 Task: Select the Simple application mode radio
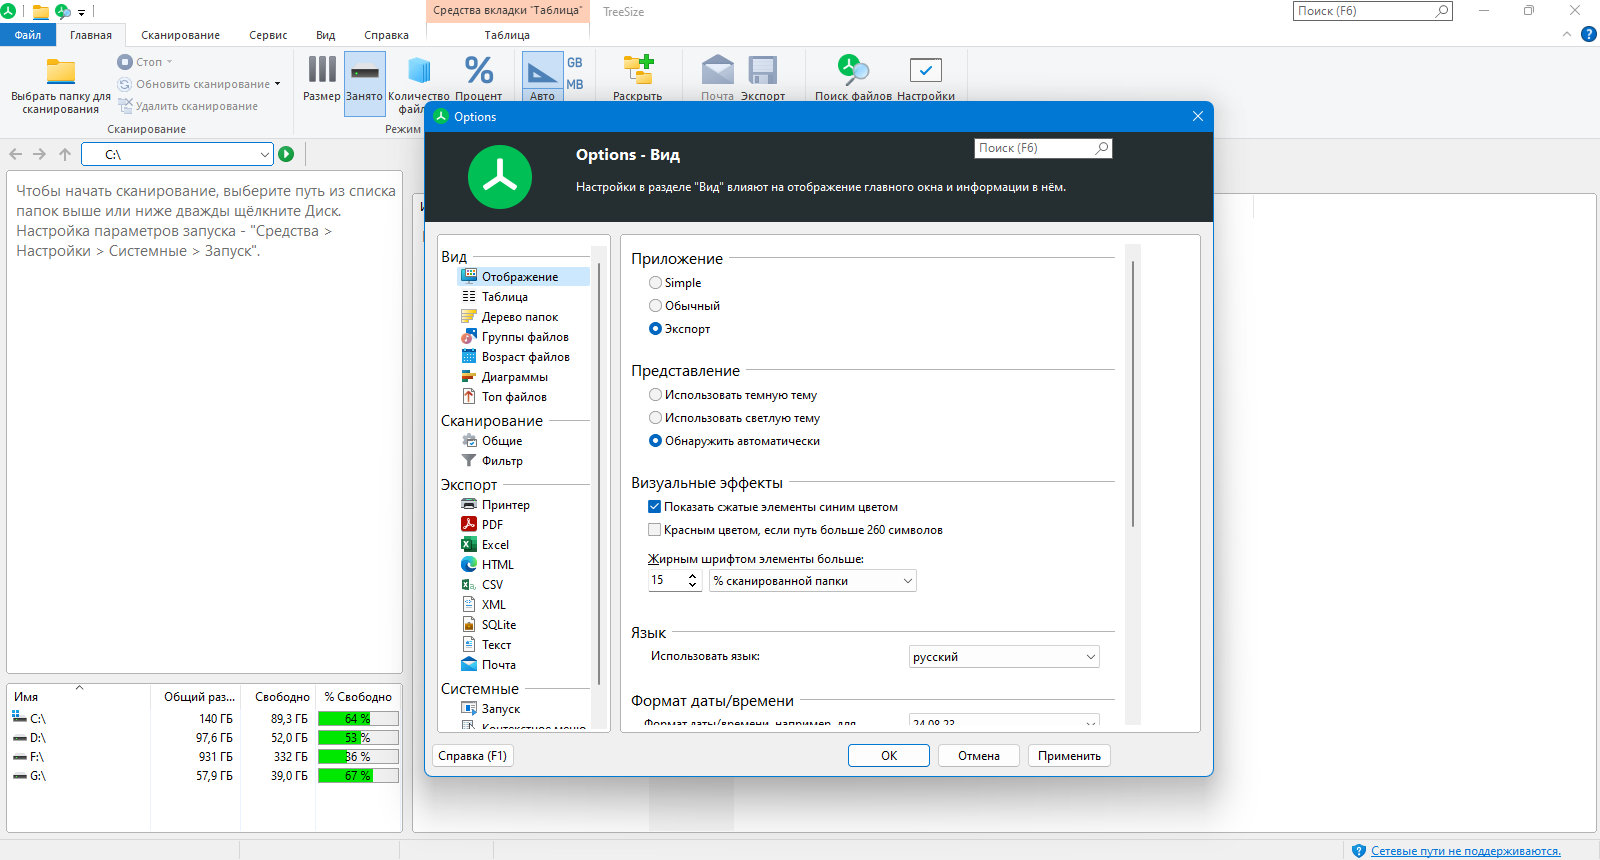pyautogui.click(x=655, y=283)
